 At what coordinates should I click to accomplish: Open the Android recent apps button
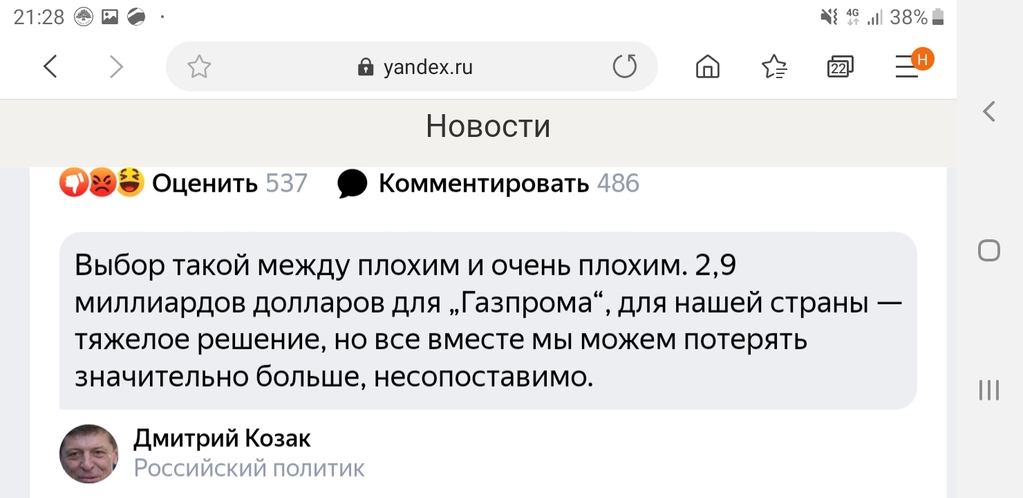pos(989,390)
